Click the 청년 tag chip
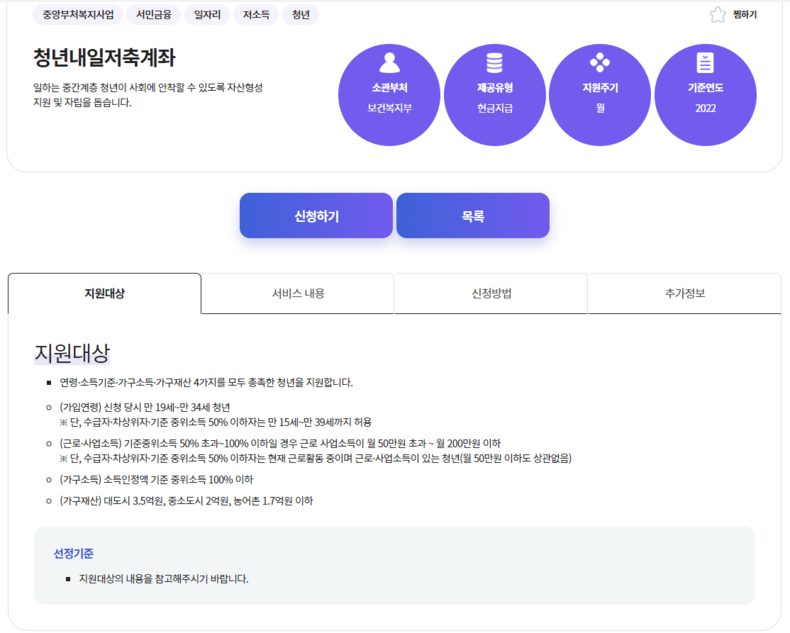790x633 pixels. coord(301,15)
